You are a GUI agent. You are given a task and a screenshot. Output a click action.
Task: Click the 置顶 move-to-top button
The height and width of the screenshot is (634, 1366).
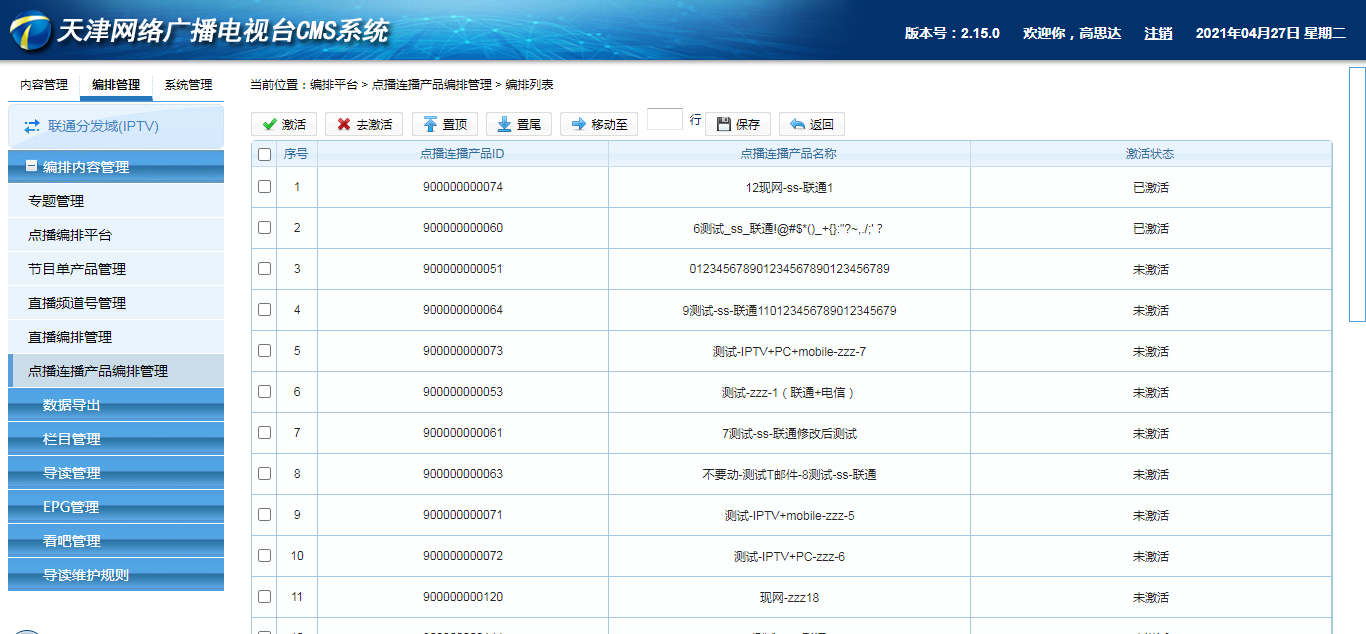click(x=445, y=124)
